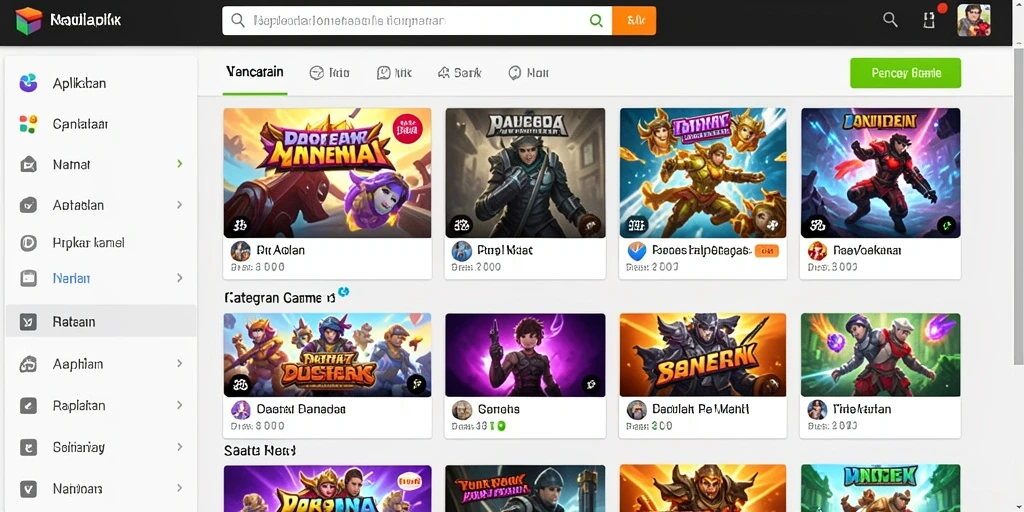The width and height of the screenshot is (1024, 512).
Task: Switch to the Sanik tab
Action: pos(460,73)
